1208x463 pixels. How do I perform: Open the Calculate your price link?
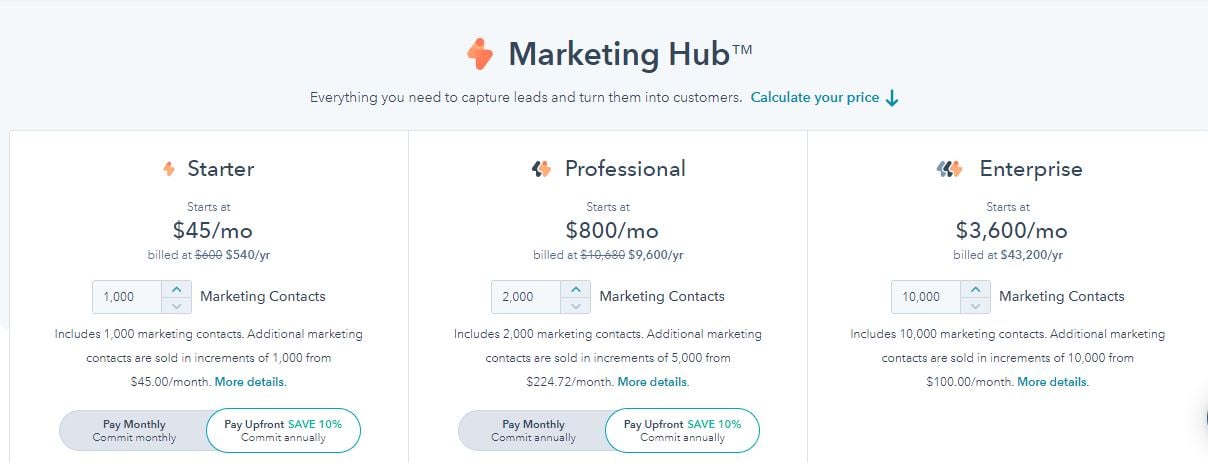(815, 98)
